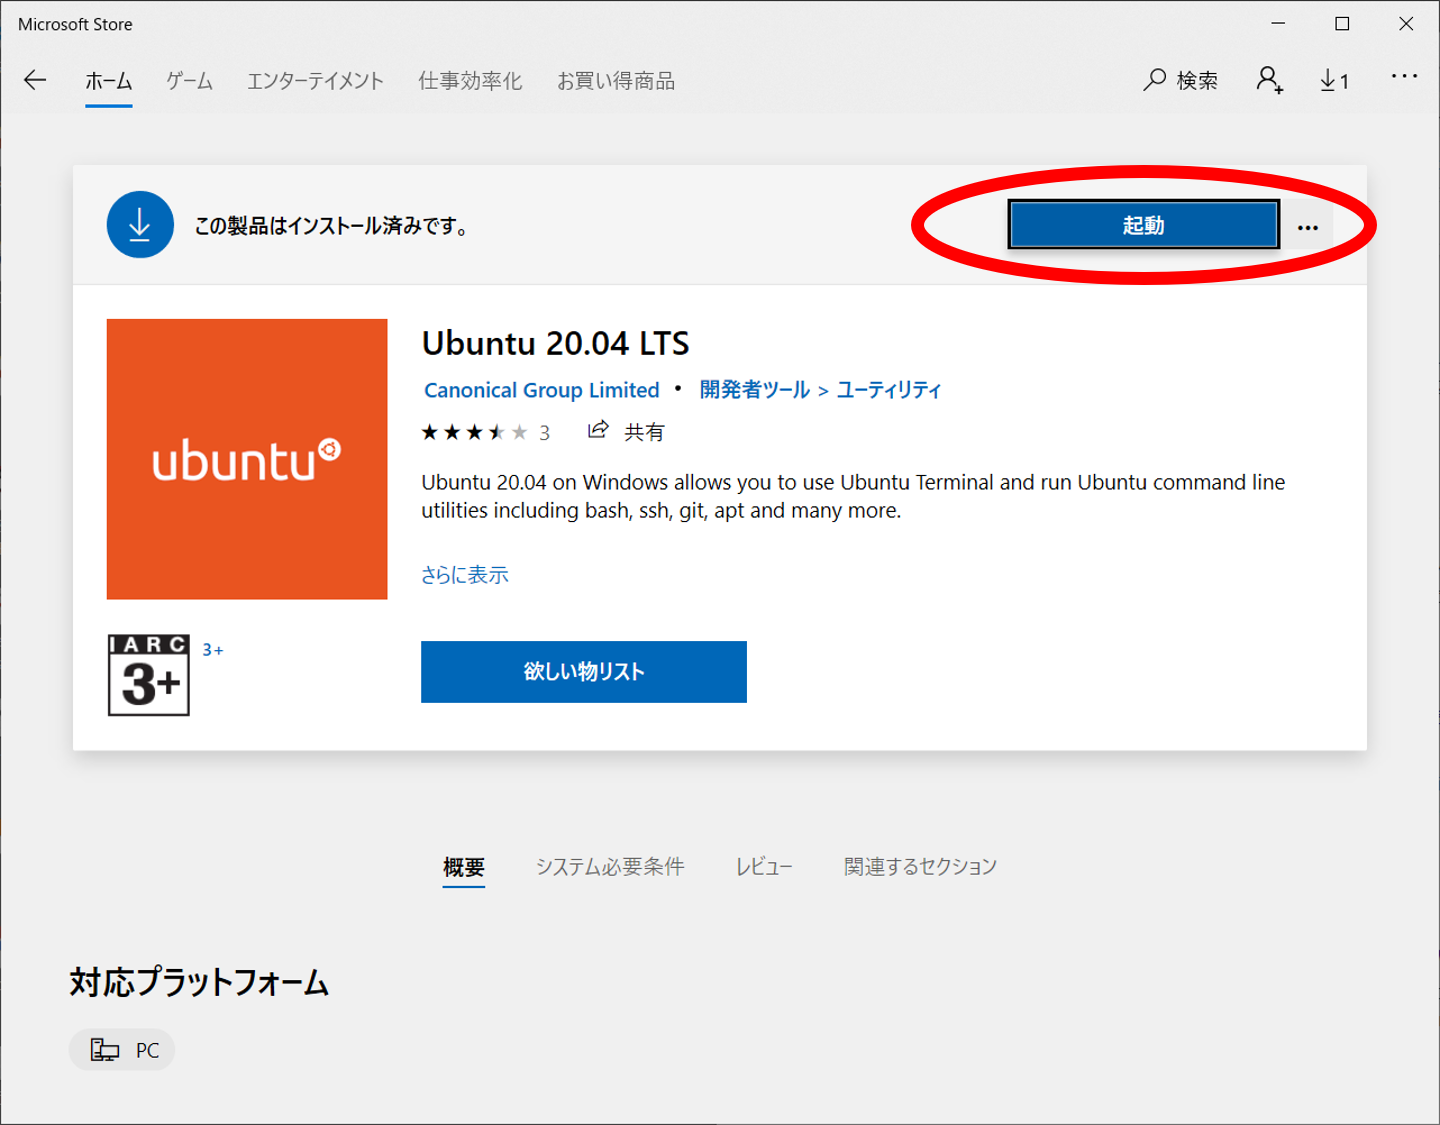Open the レビュー tab

764,867
